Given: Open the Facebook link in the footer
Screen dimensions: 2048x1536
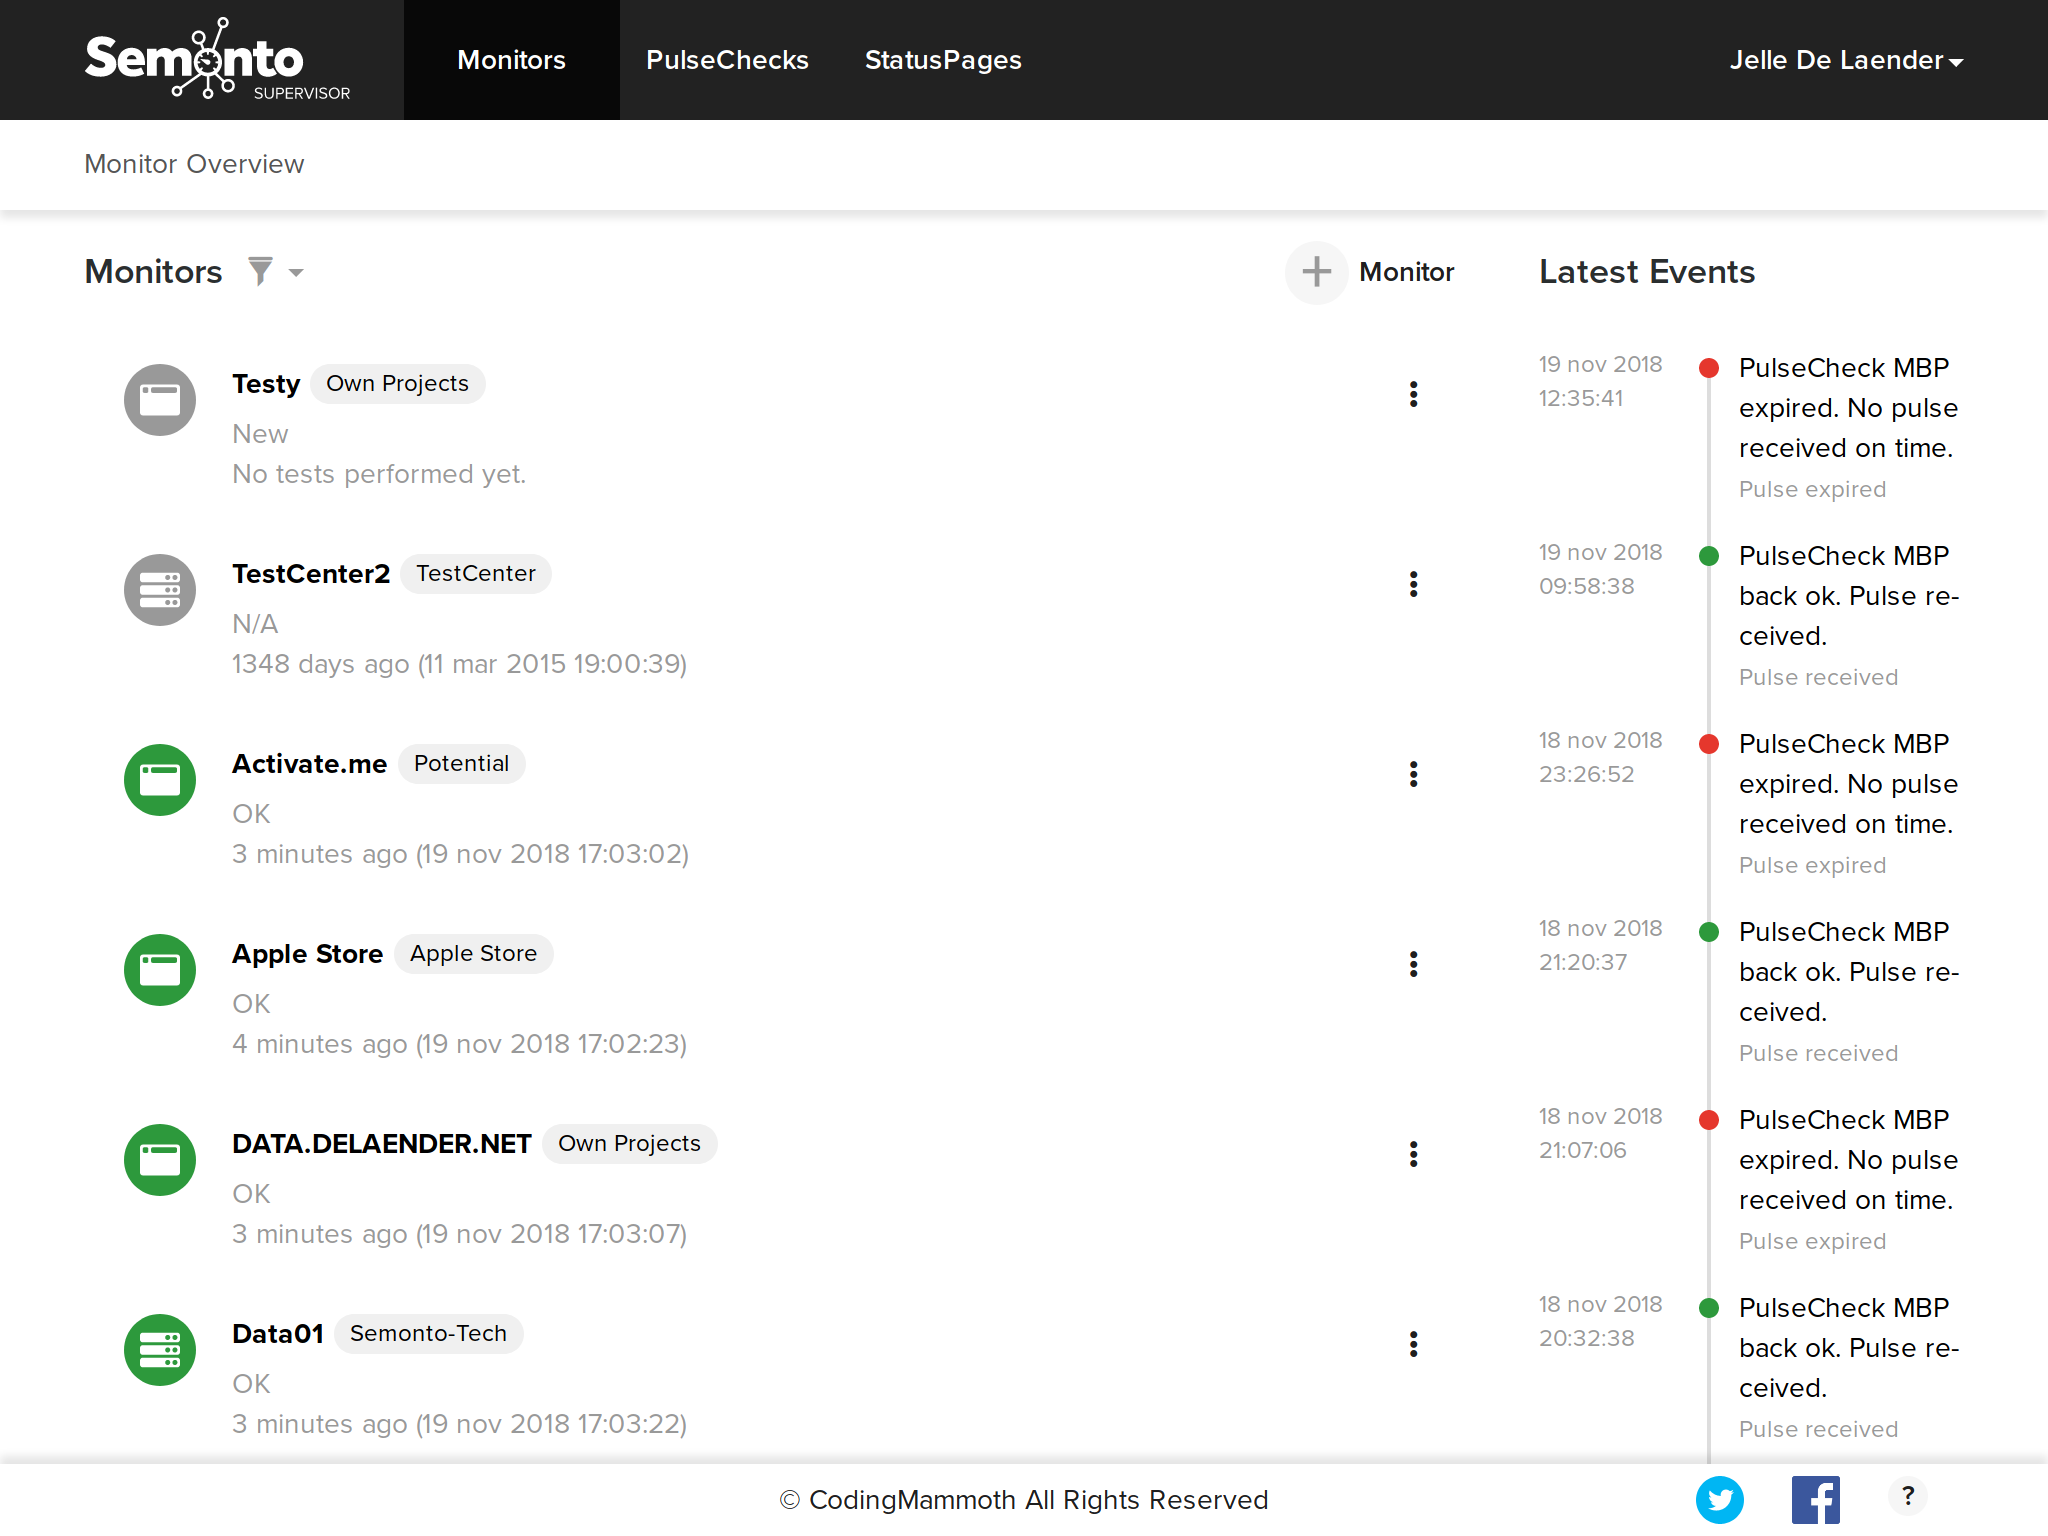Looking at the screenshot, I should pyautogui.click(x=1815, y=1499).
